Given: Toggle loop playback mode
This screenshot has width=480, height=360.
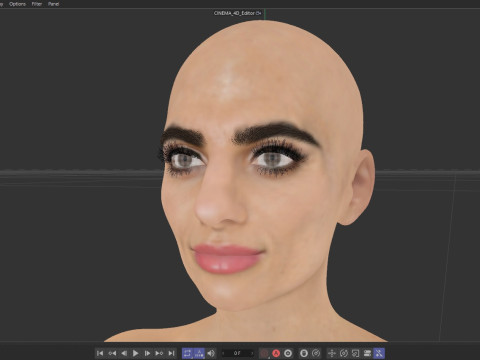Looking at the screenshot, I should point(187,353).
